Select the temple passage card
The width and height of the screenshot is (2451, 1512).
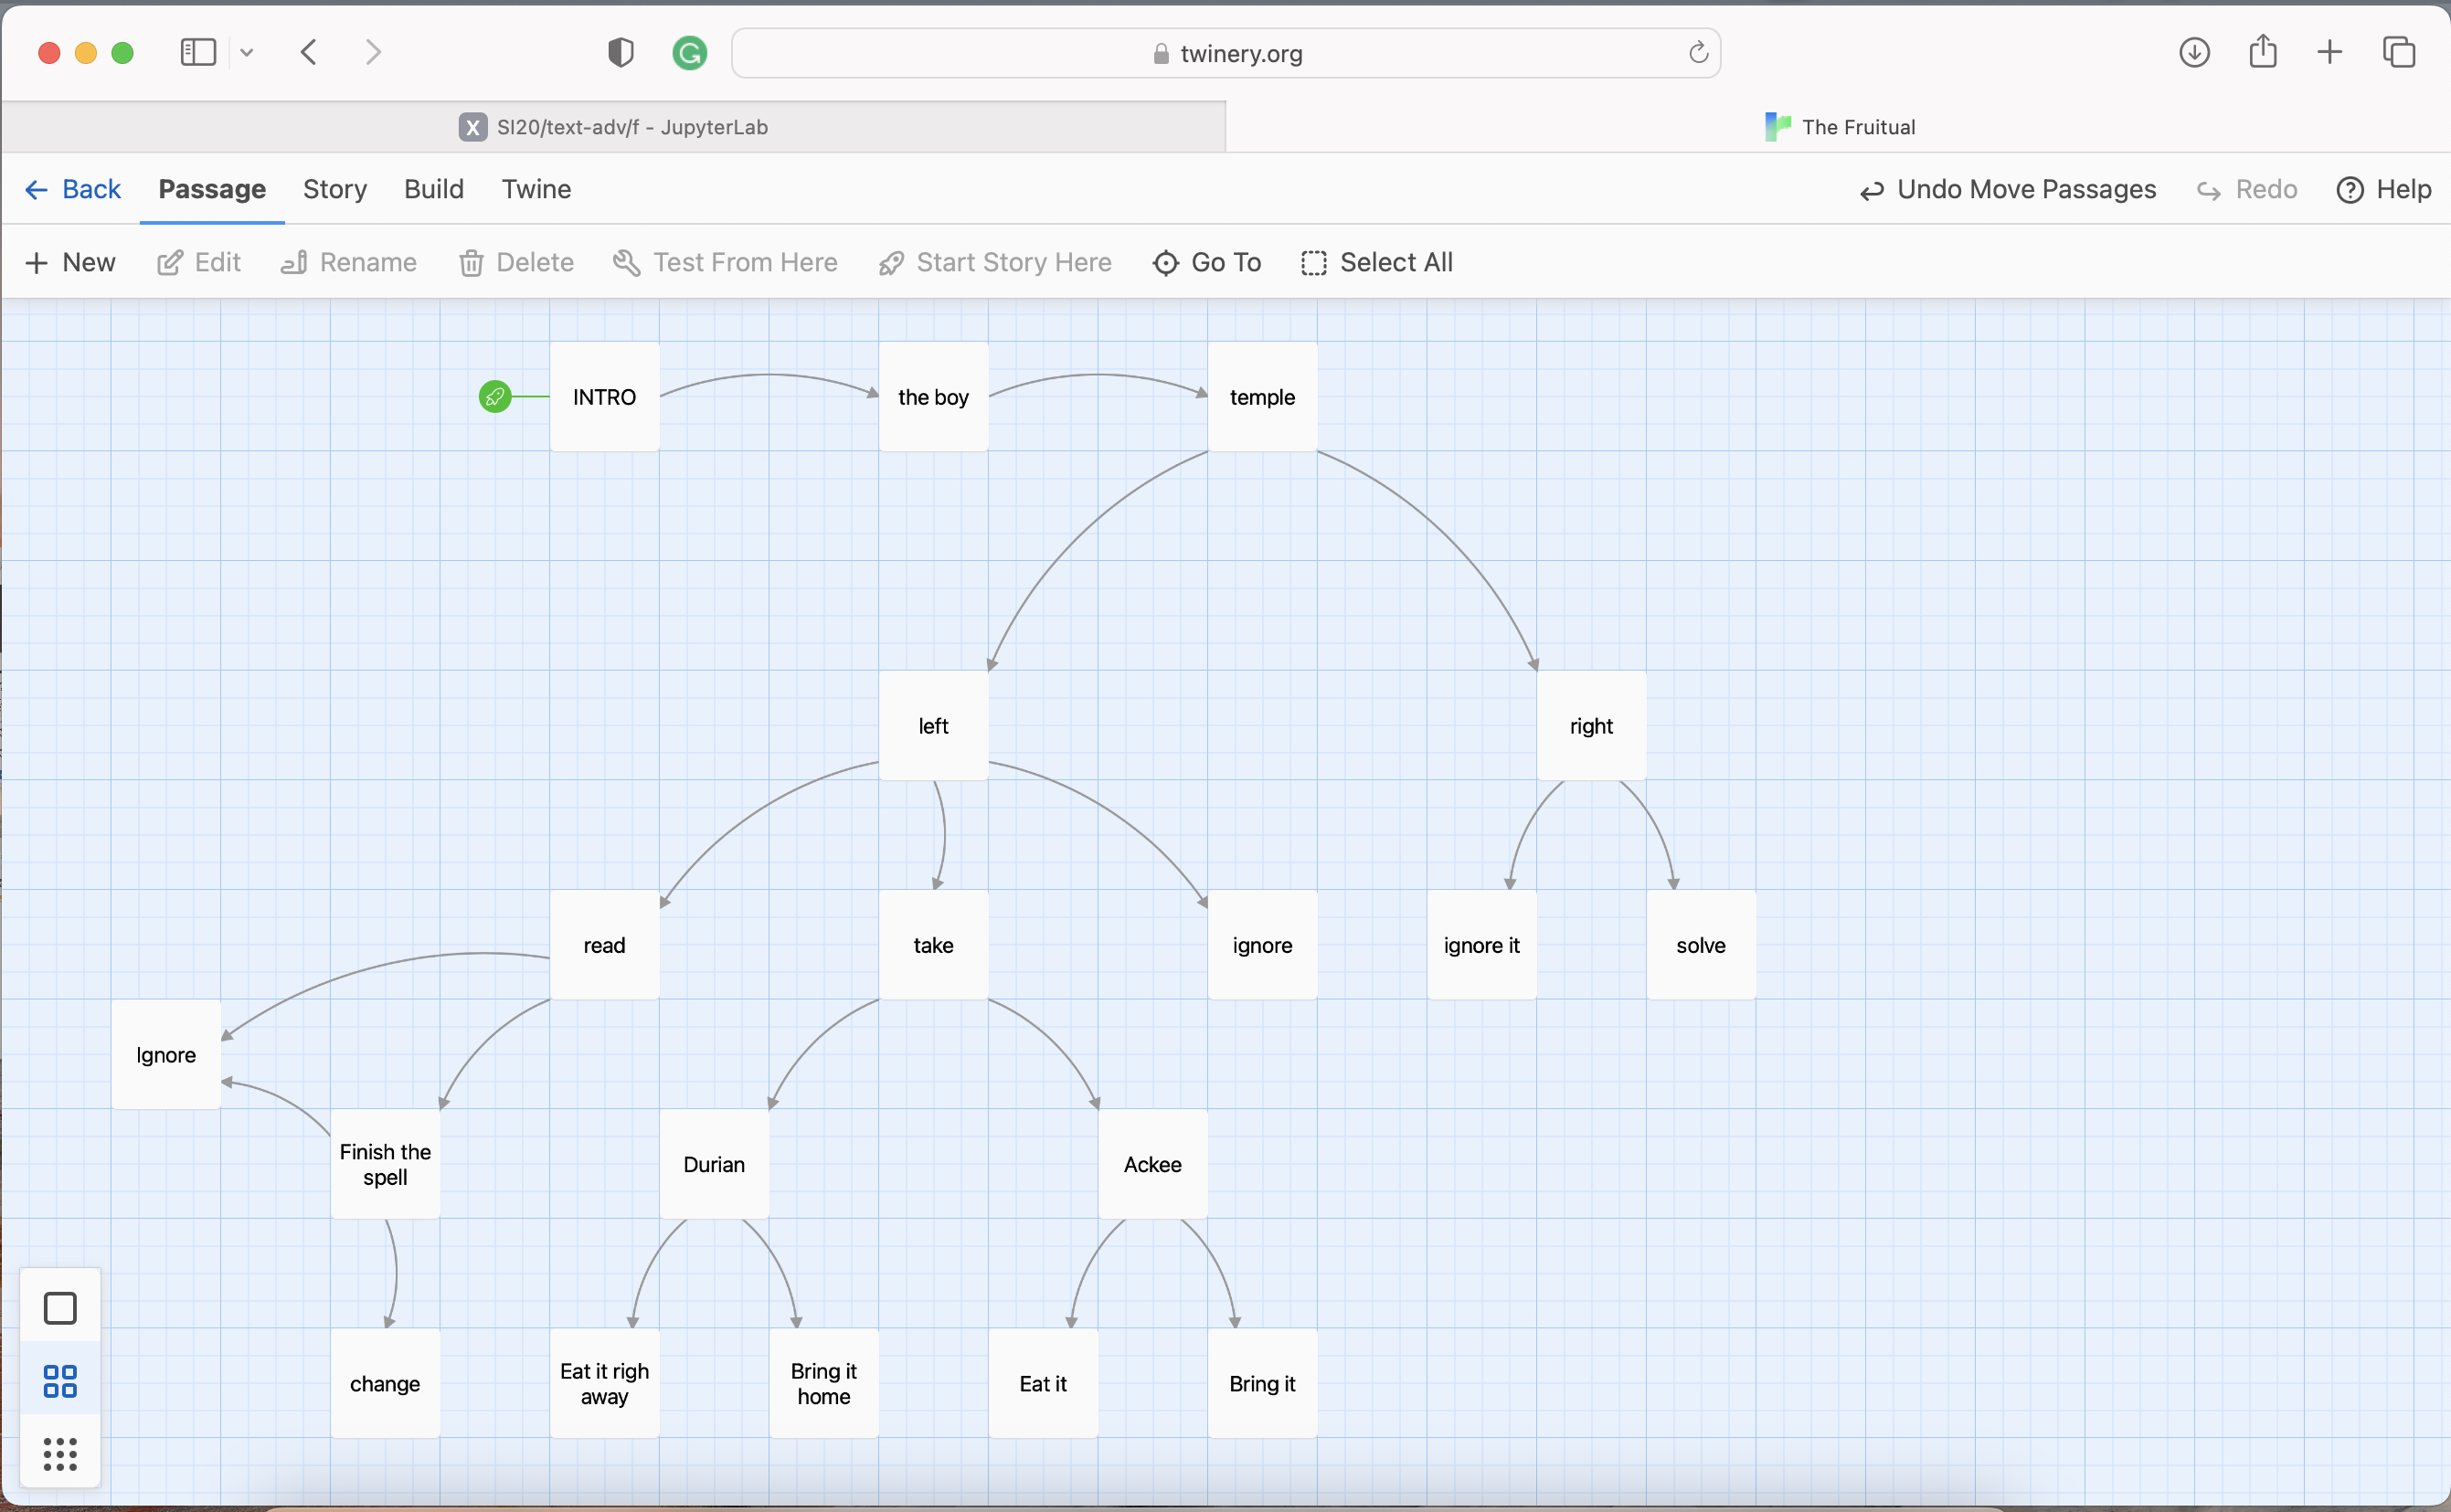click(1262, 397)
